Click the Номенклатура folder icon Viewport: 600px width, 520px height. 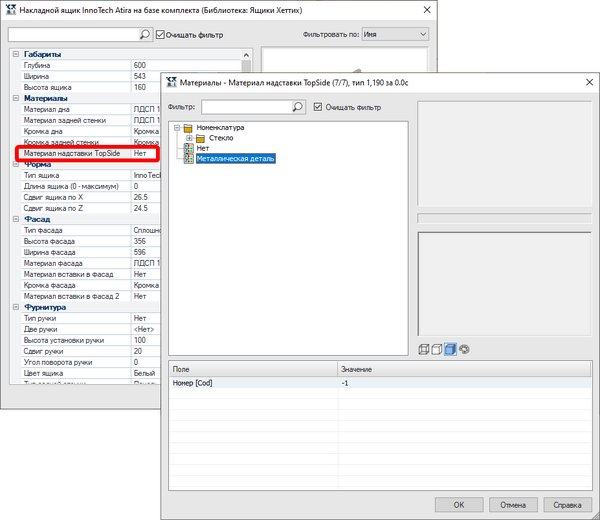(x=188, y=128)
